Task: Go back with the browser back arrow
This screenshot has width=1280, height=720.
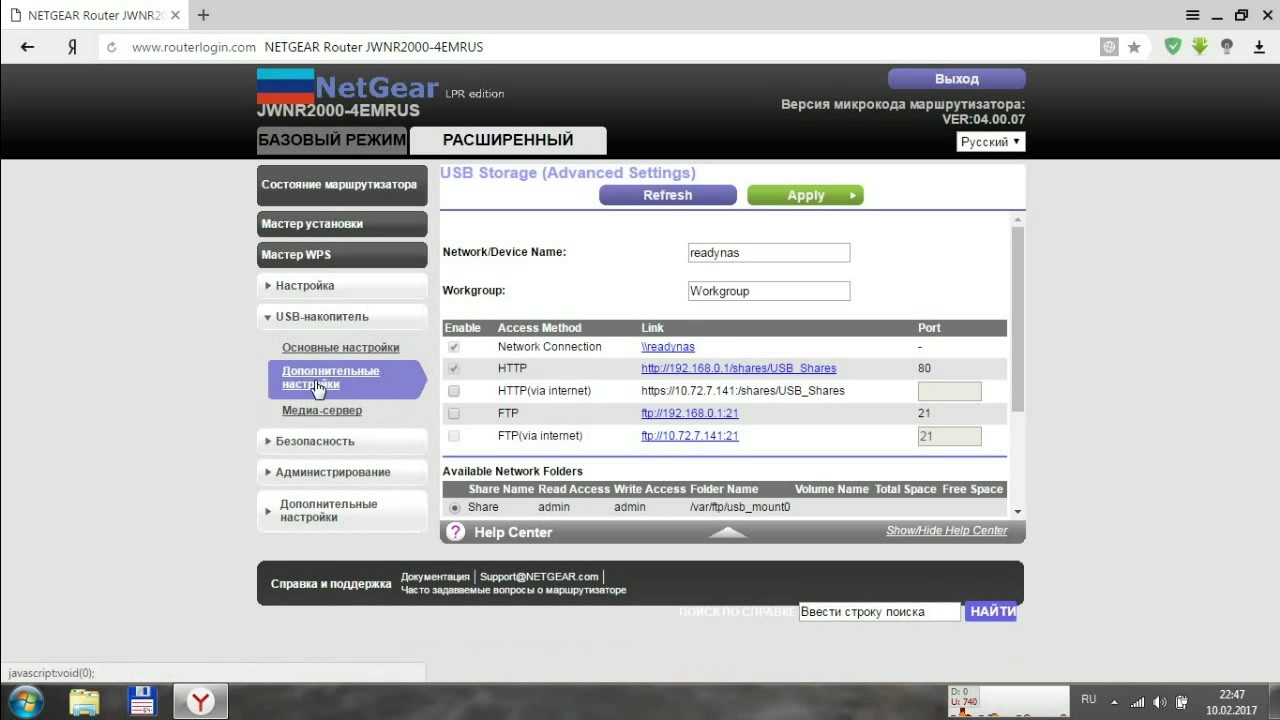Action: click(x=27, y=47)
